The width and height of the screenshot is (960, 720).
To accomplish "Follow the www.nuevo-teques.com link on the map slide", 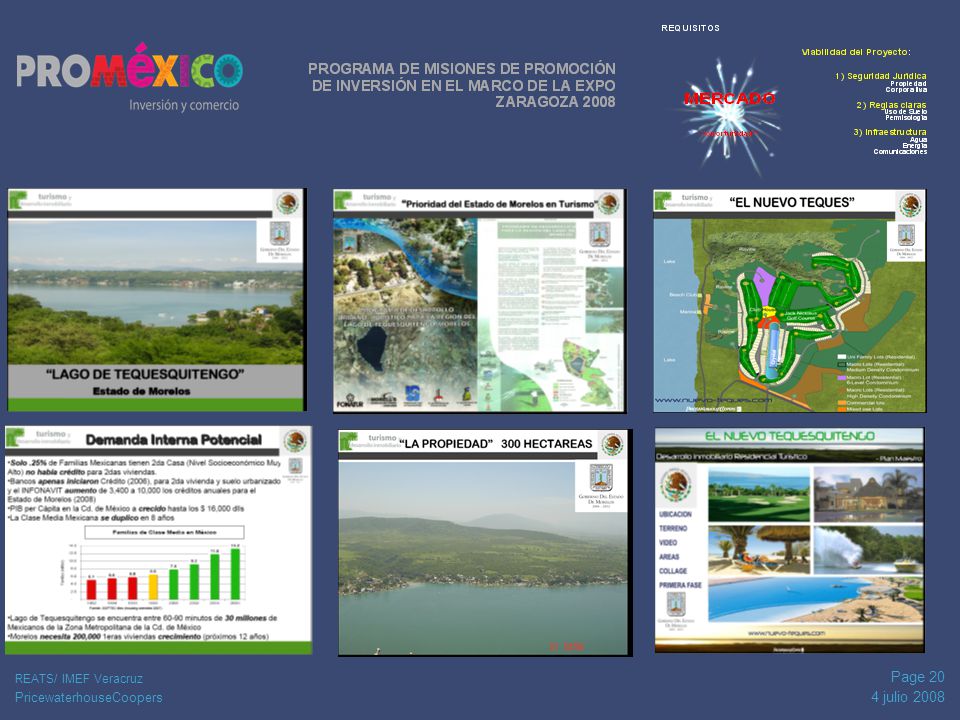I will 713,400.
